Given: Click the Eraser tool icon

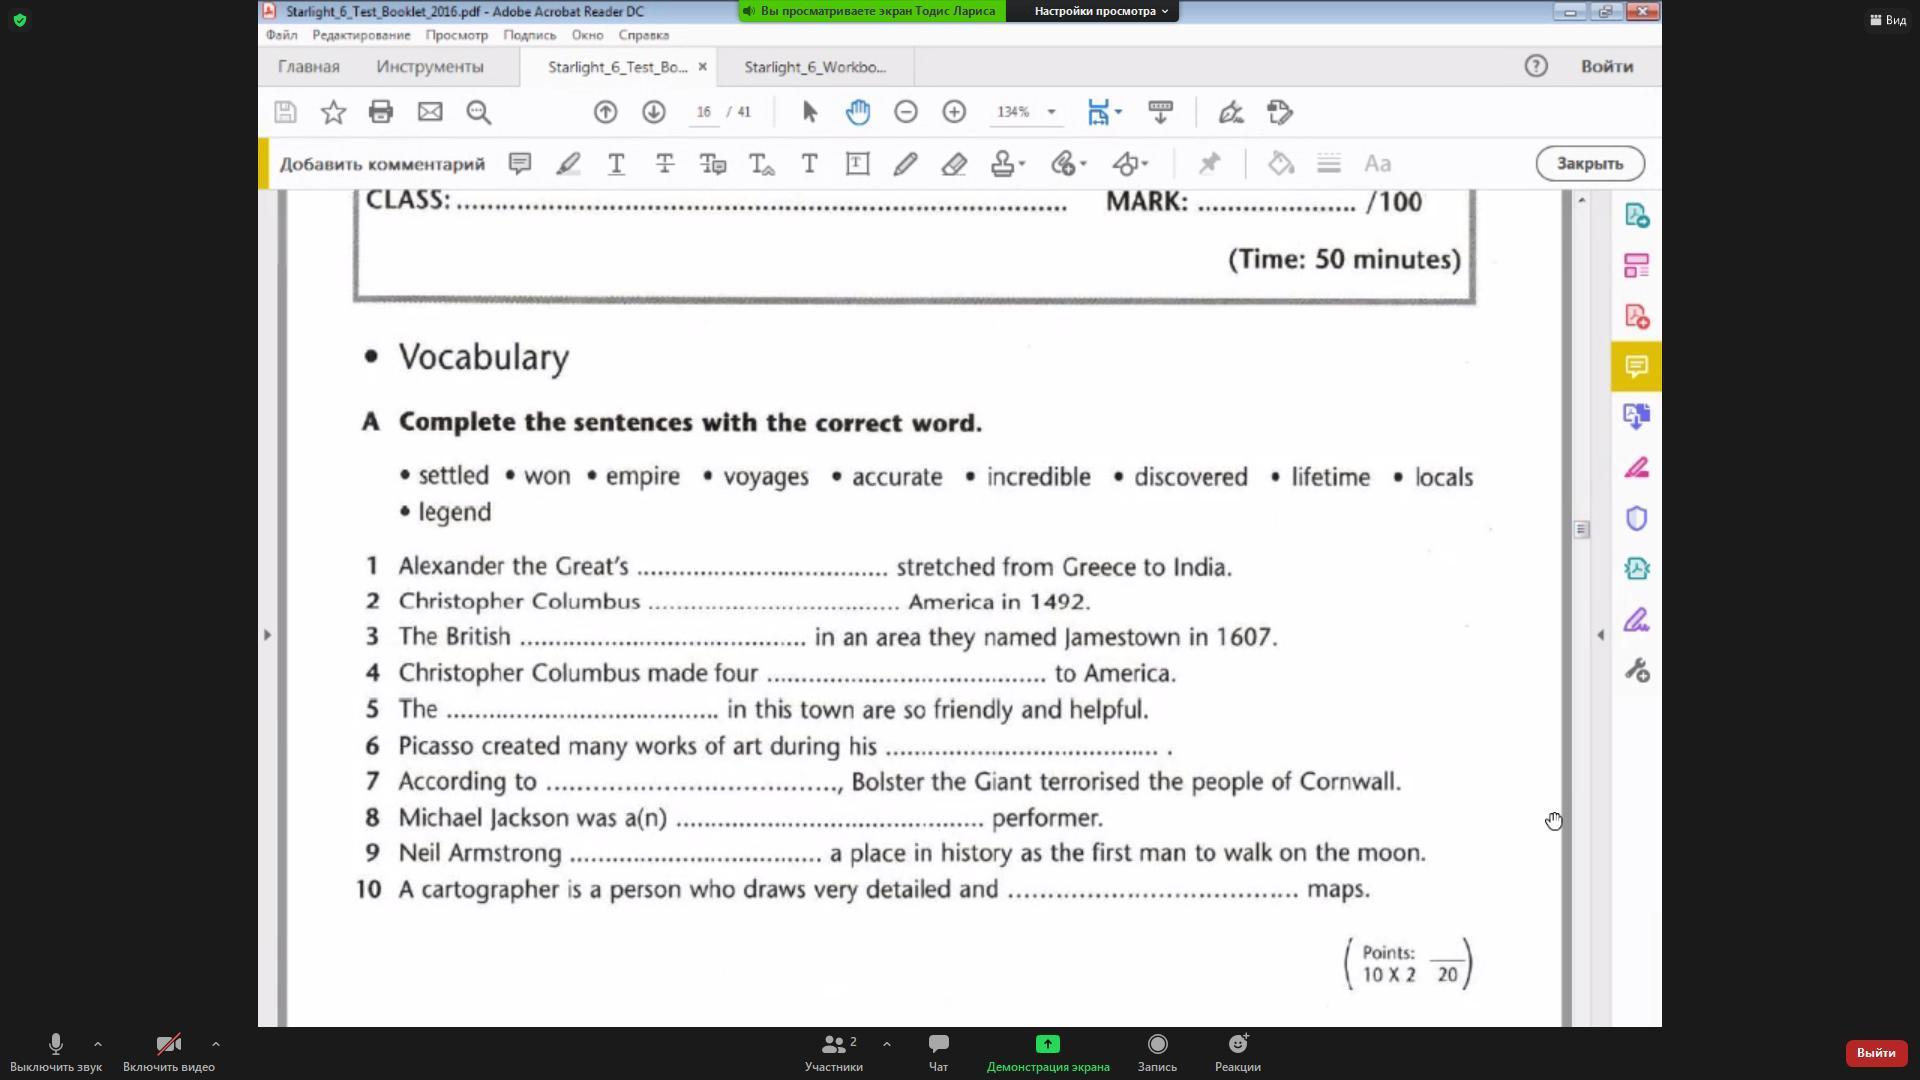Looking at the screenshot, I should [x=953, y=164].
